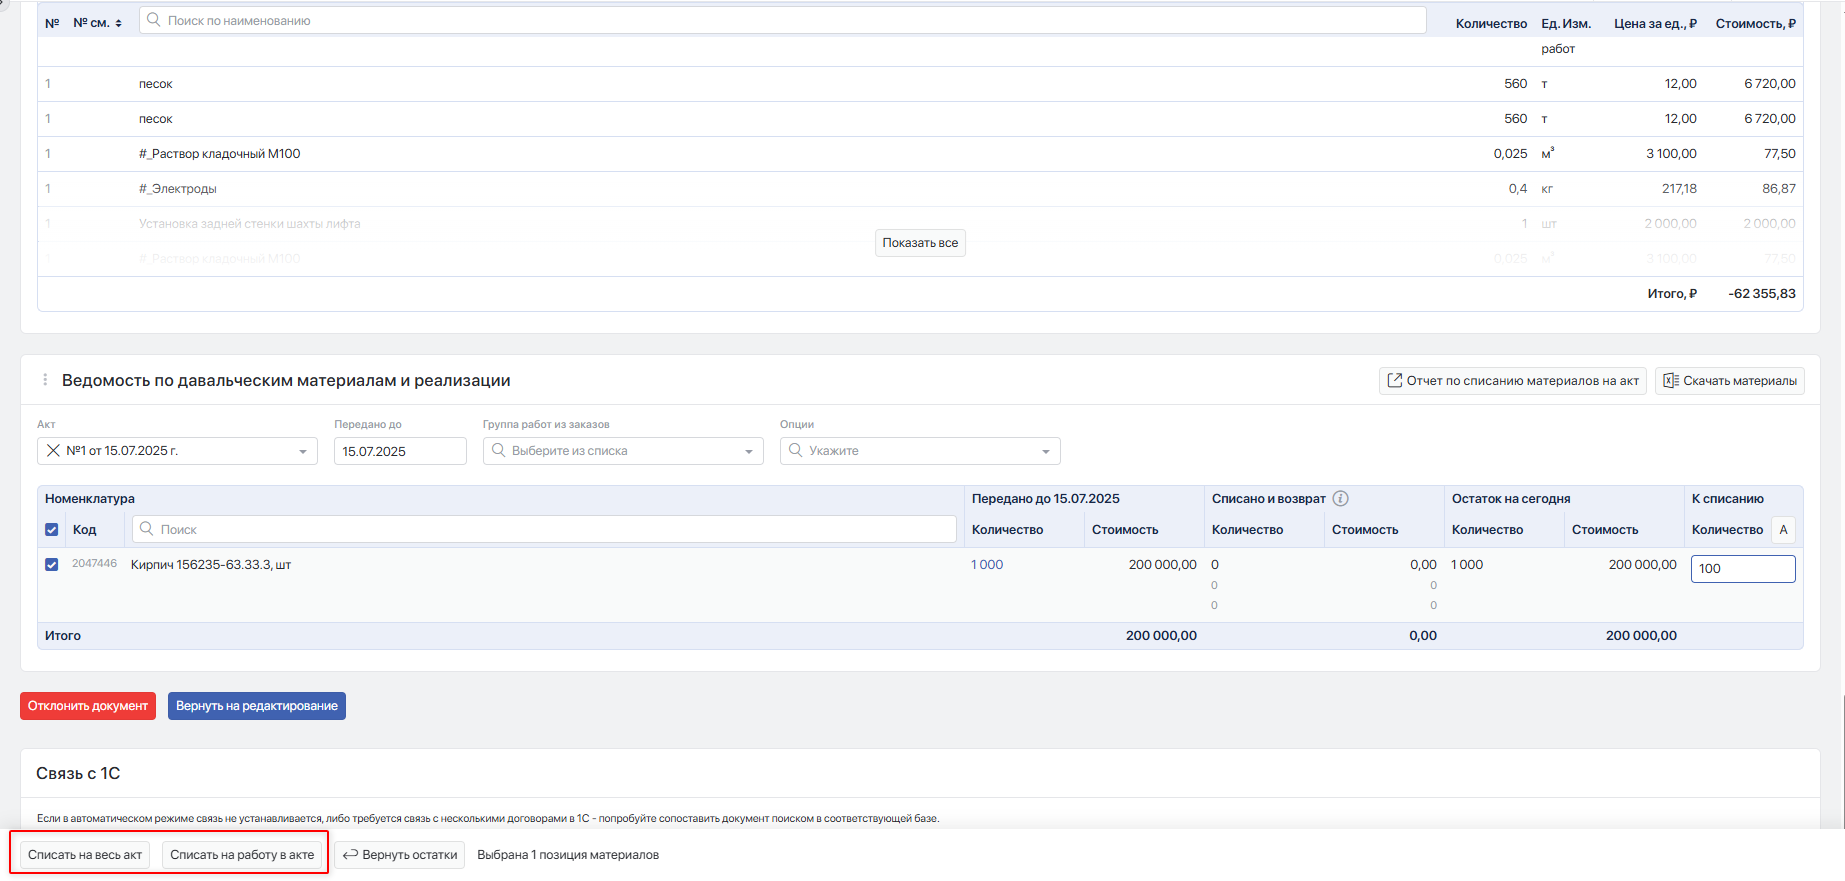The width and height of the screenshot is (1845, 881).
Task: Open the Опции dropdown
Action: (920, 451)
